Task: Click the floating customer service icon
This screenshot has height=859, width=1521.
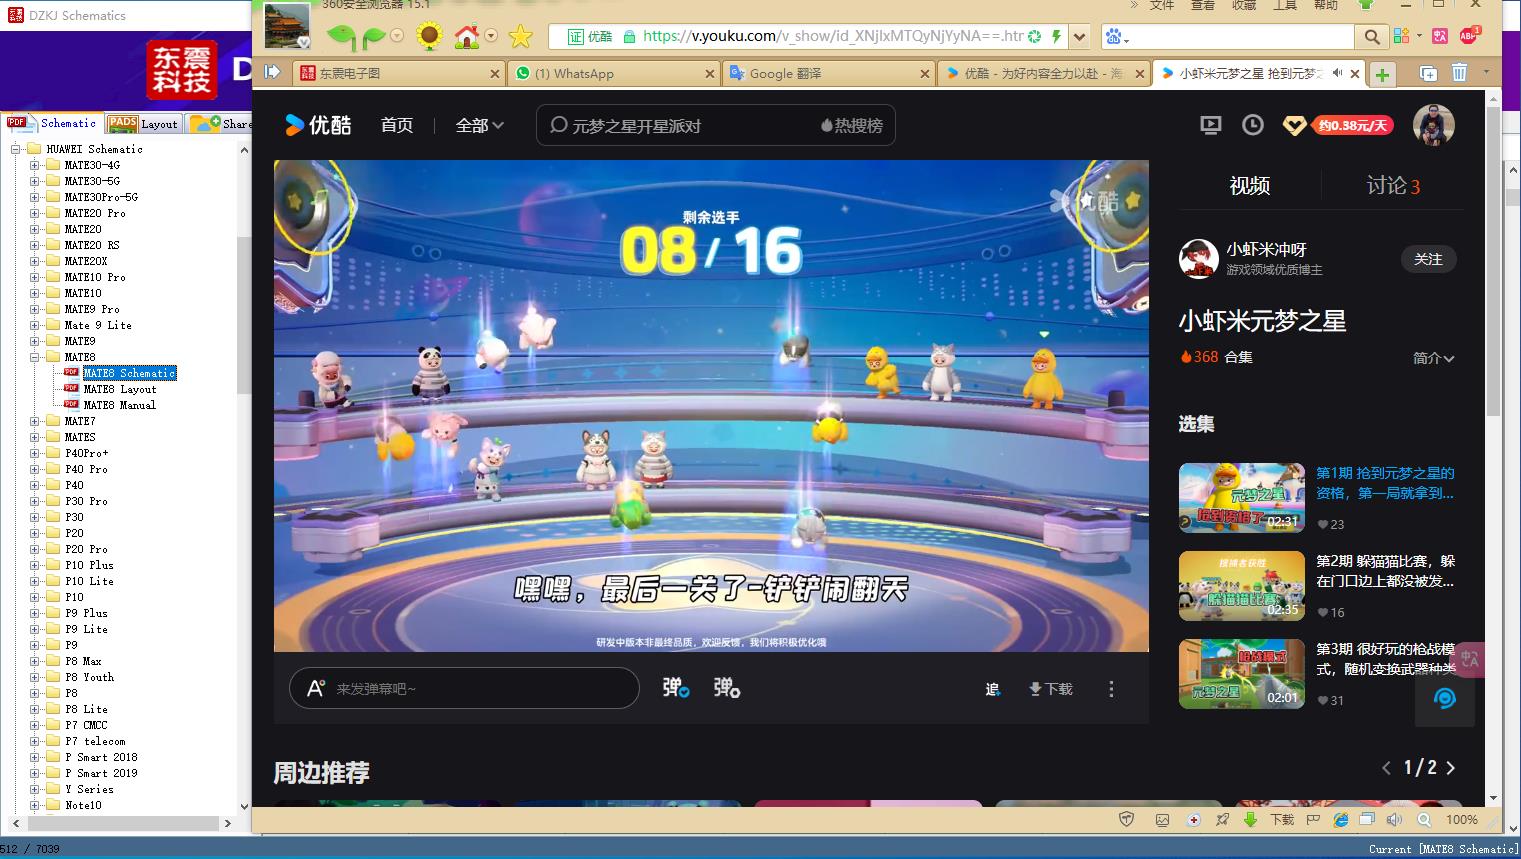Action: pyautogui.click(x=1444, y=698)
